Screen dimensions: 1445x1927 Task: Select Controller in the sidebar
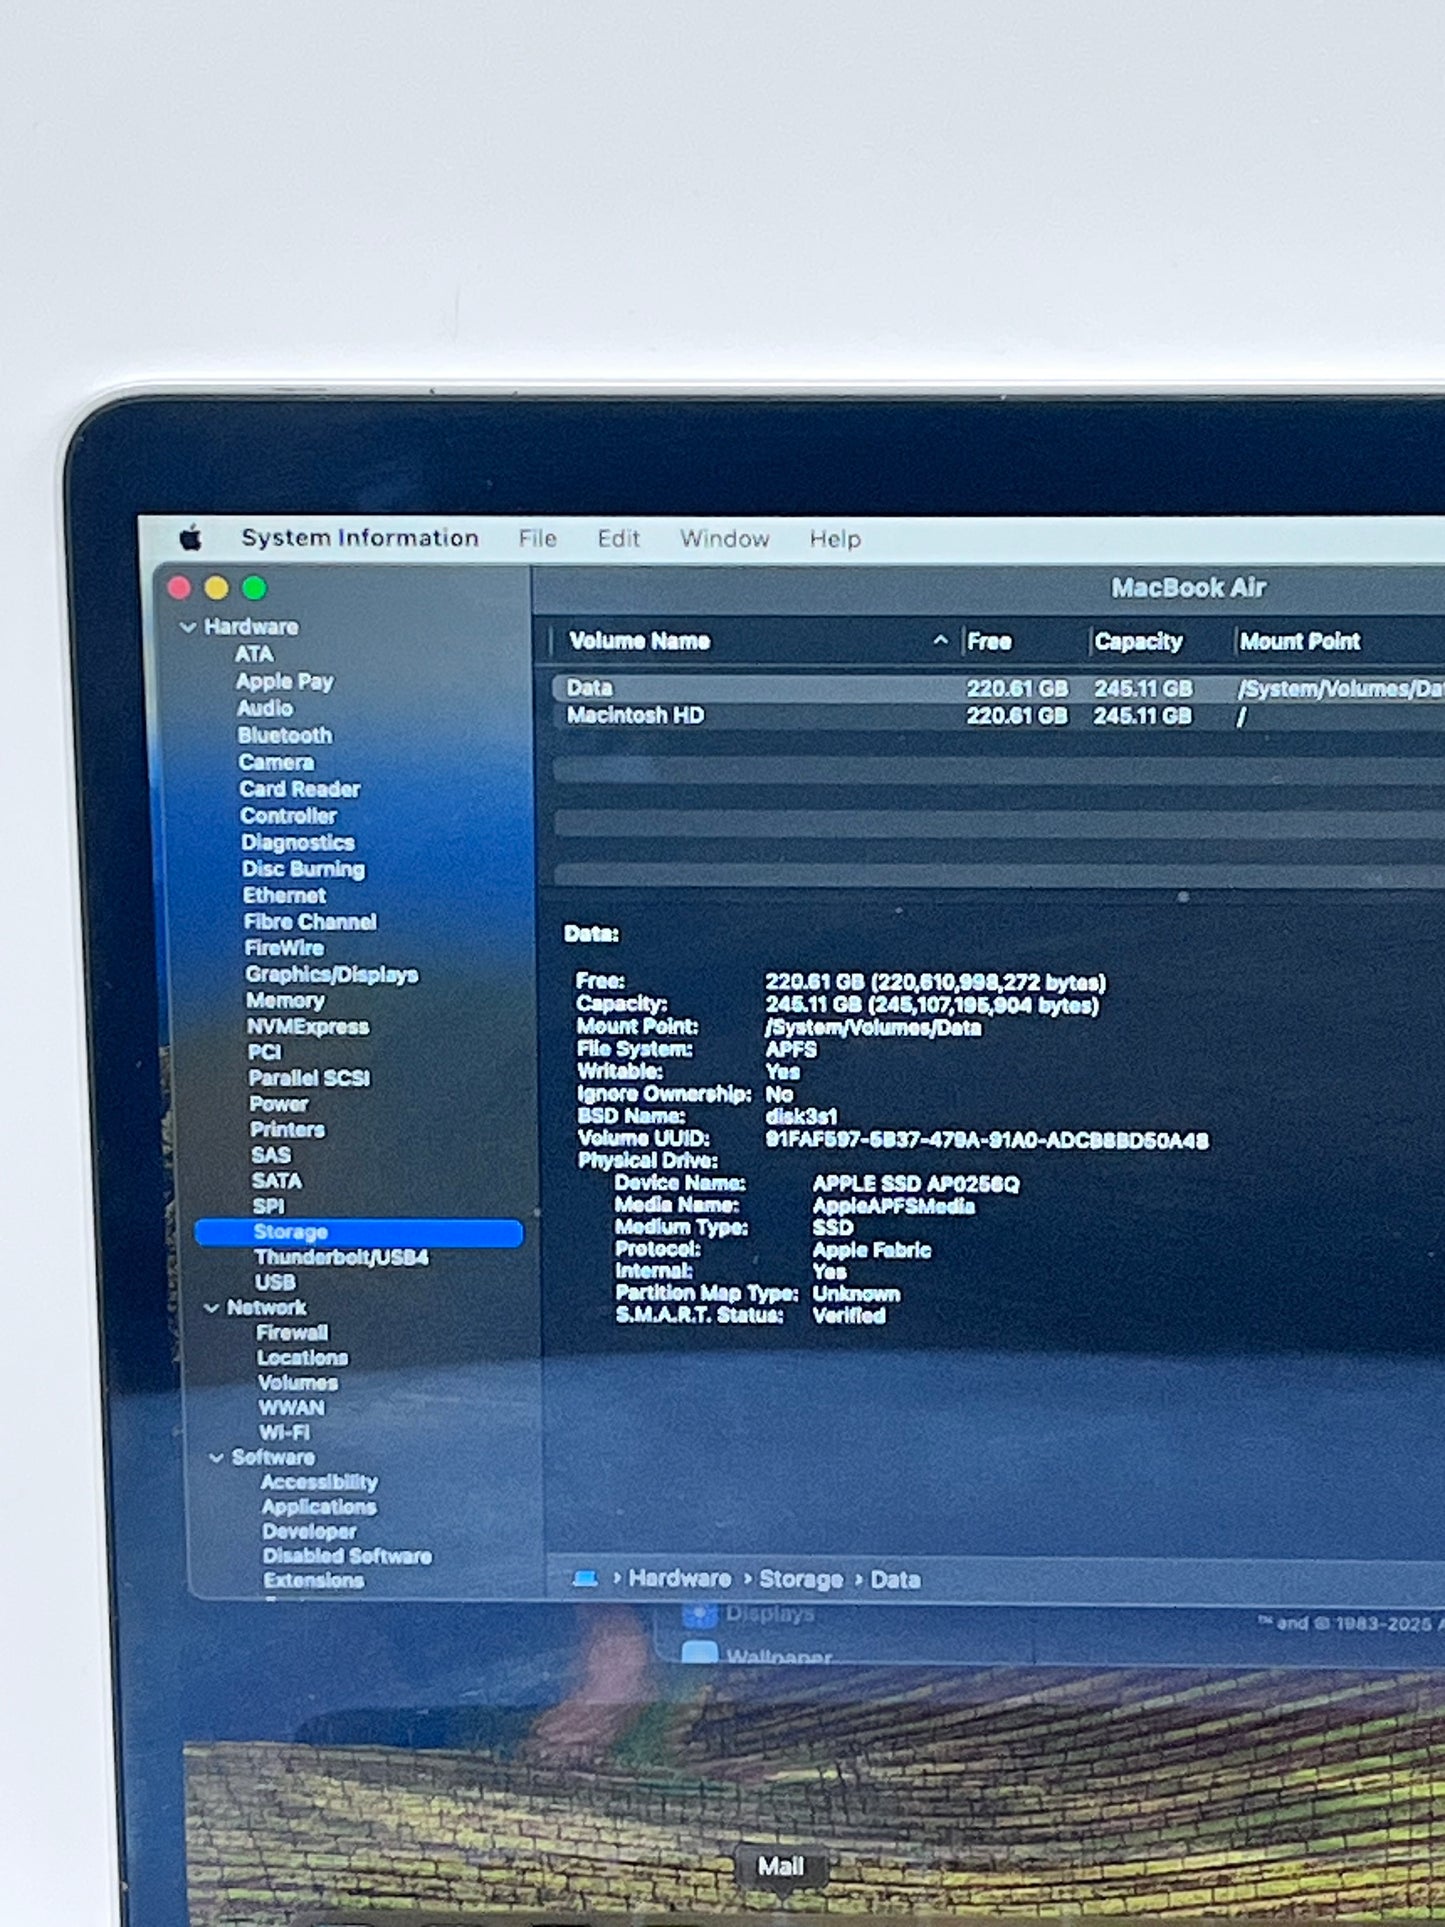tap(288, 816)
